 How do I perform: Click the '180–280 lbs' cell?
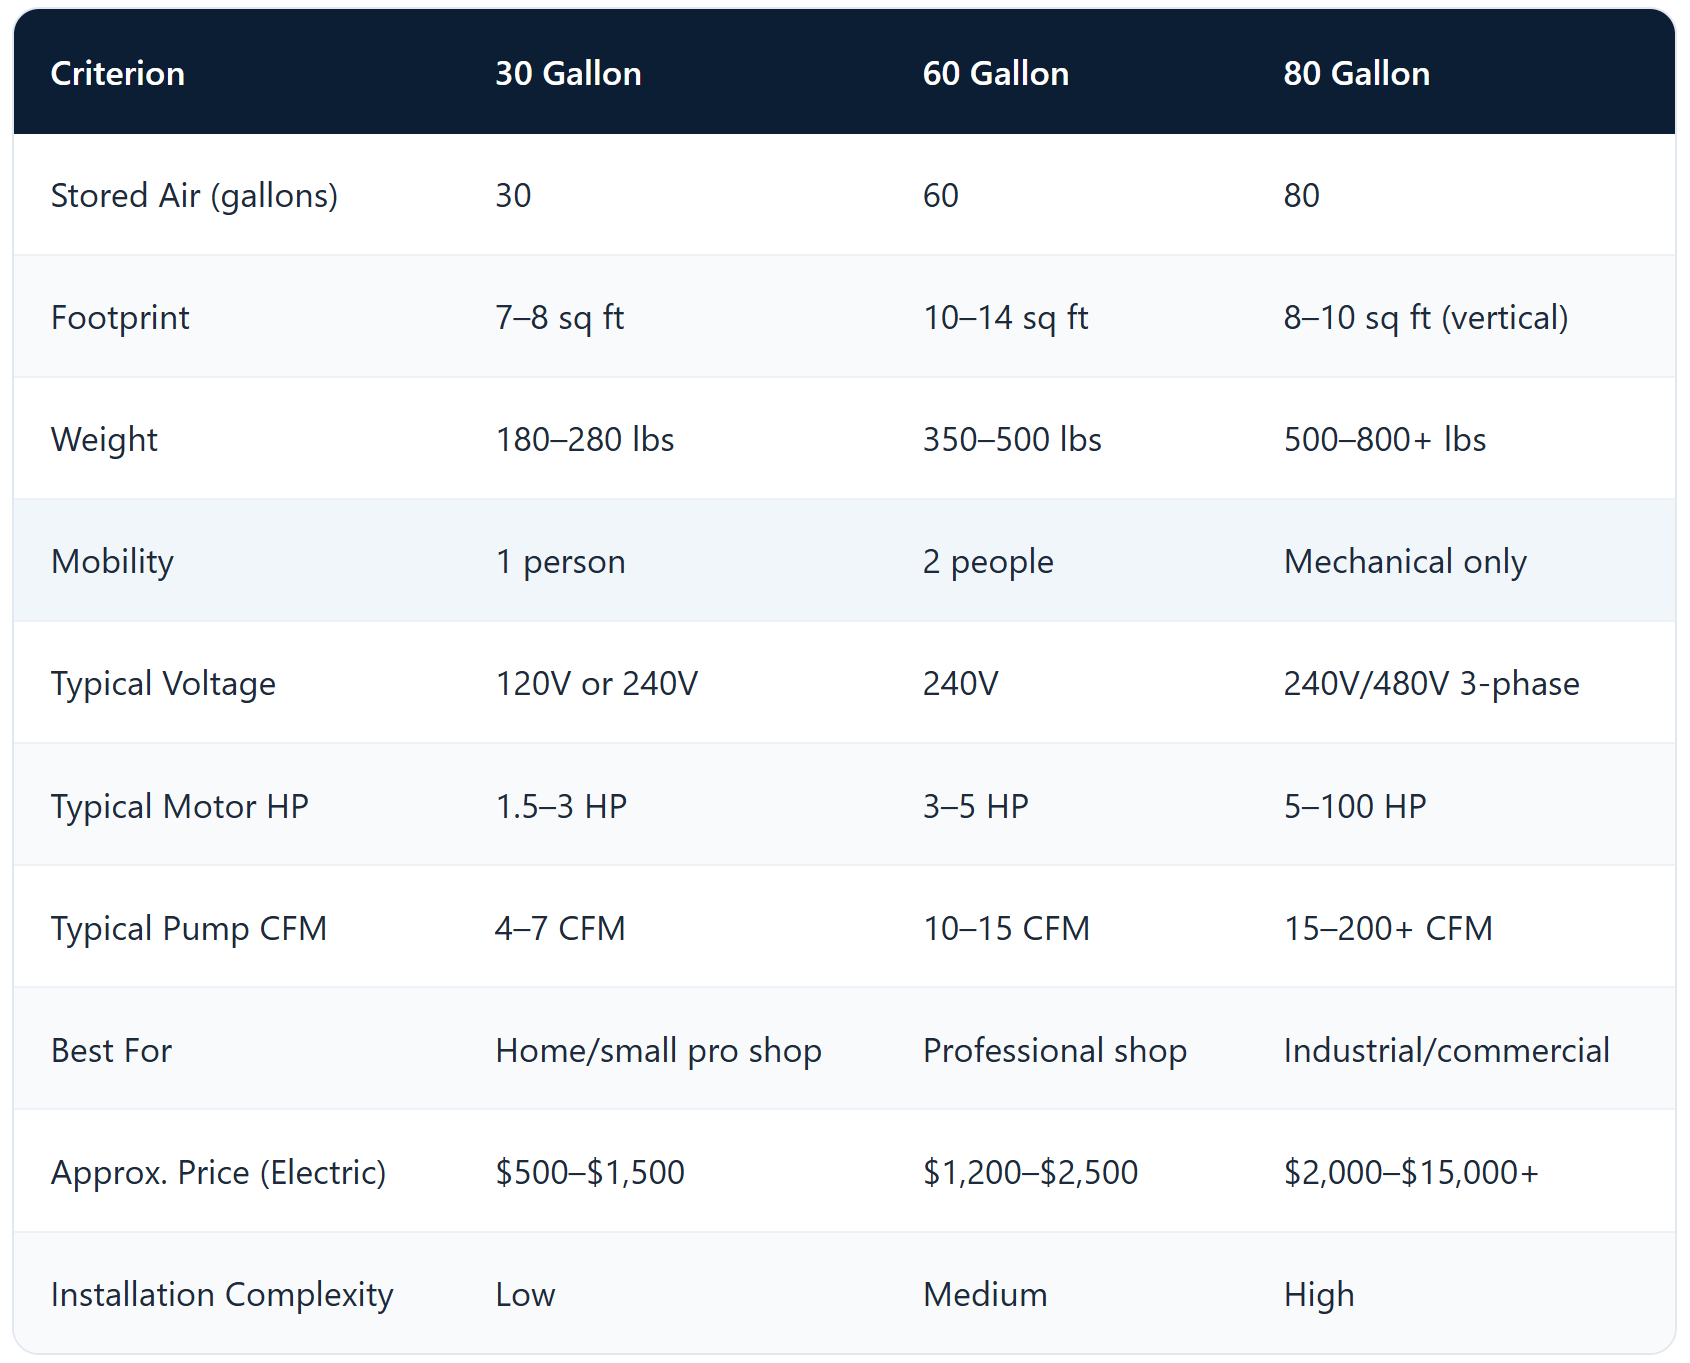585,440
